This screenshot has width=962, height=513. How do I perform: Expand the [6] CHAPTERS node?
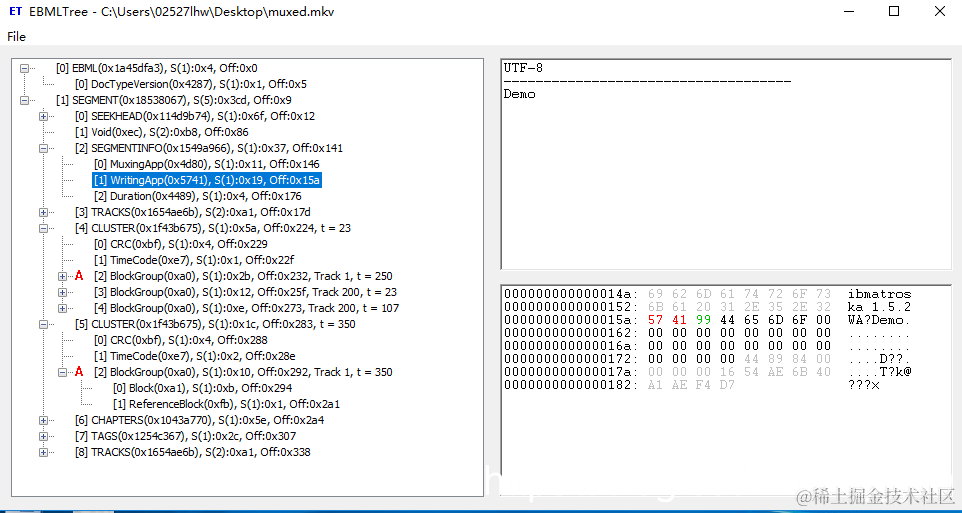click(x=44, y=420)
